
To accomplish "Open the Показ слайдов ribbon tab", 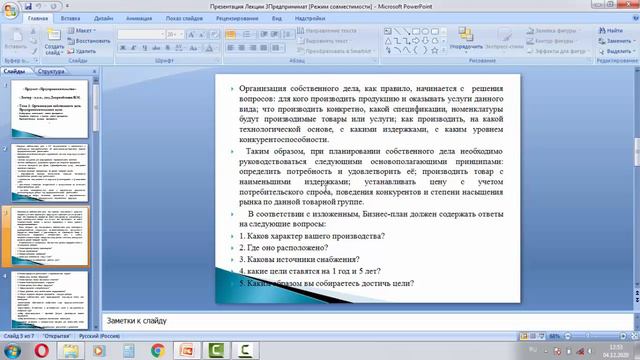I will pos(184,18).
